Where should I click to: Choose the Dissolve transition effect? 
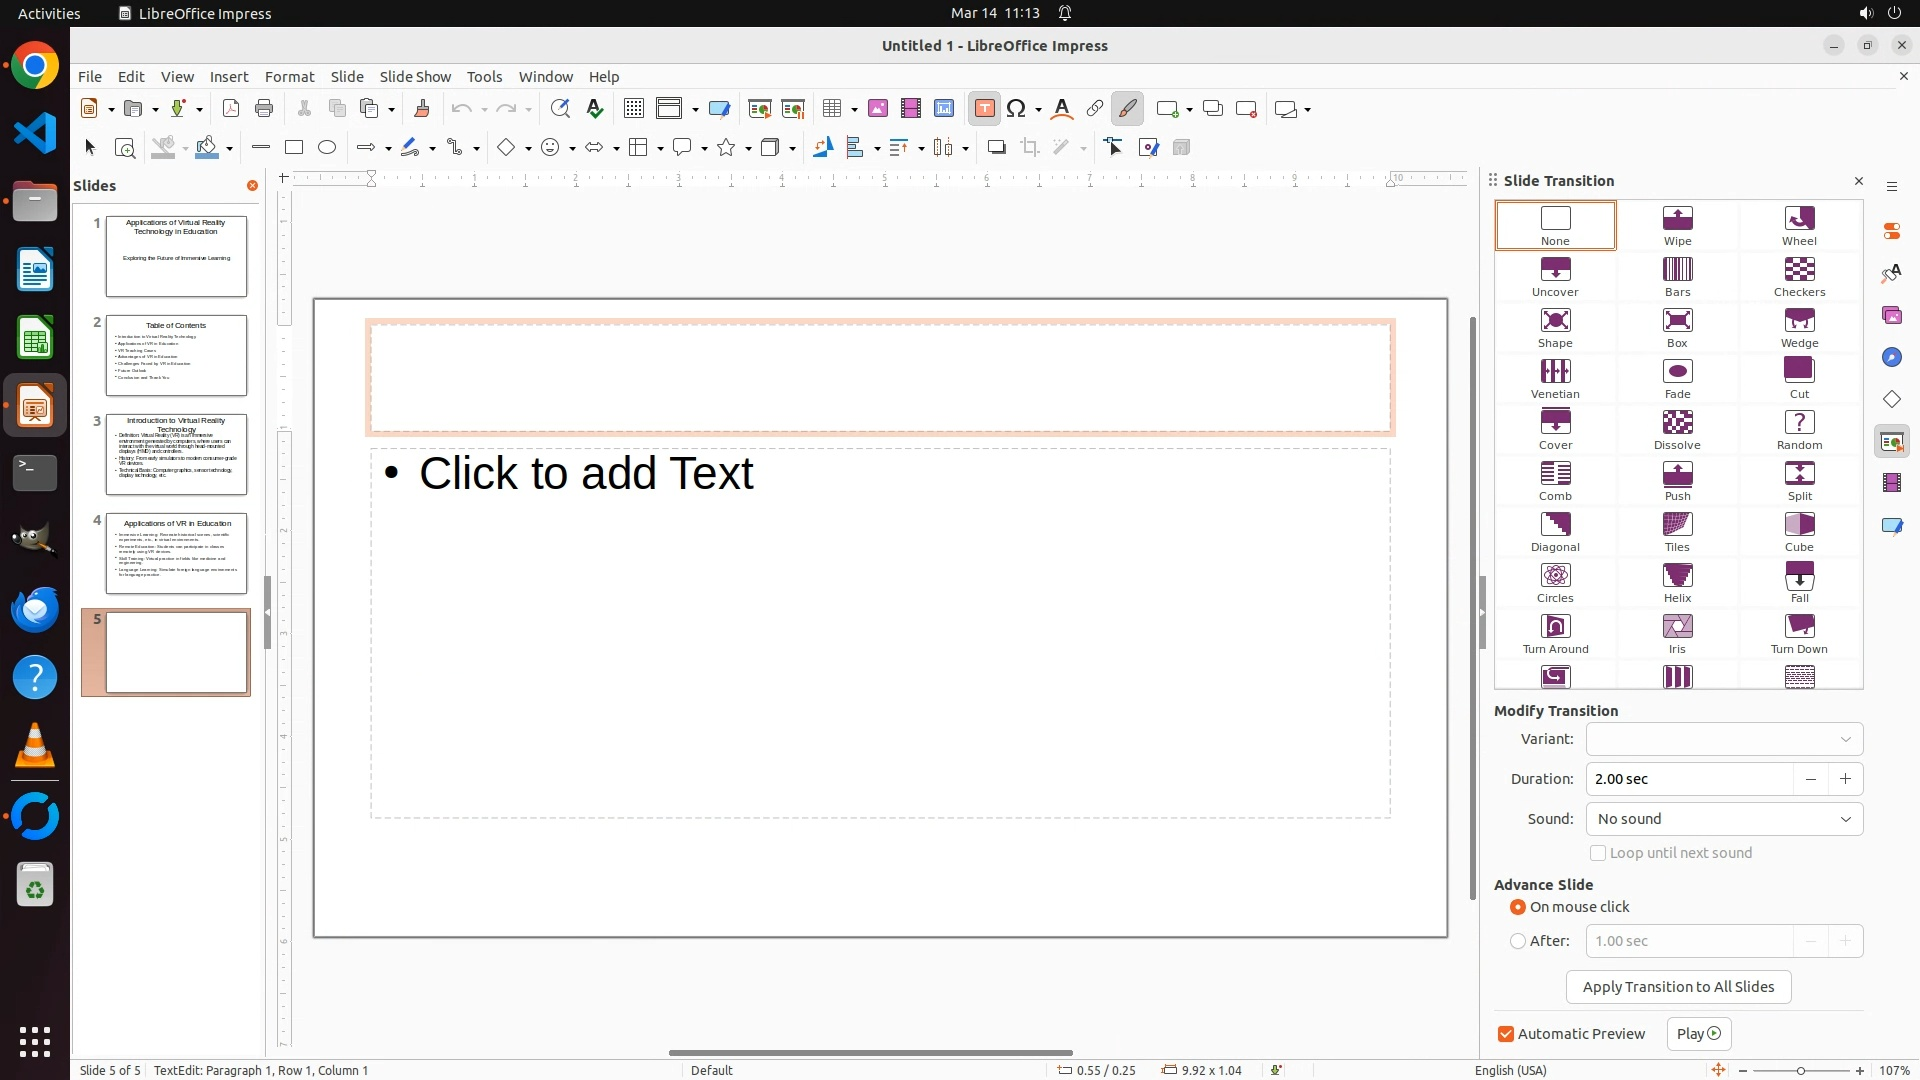(1677, 429)
